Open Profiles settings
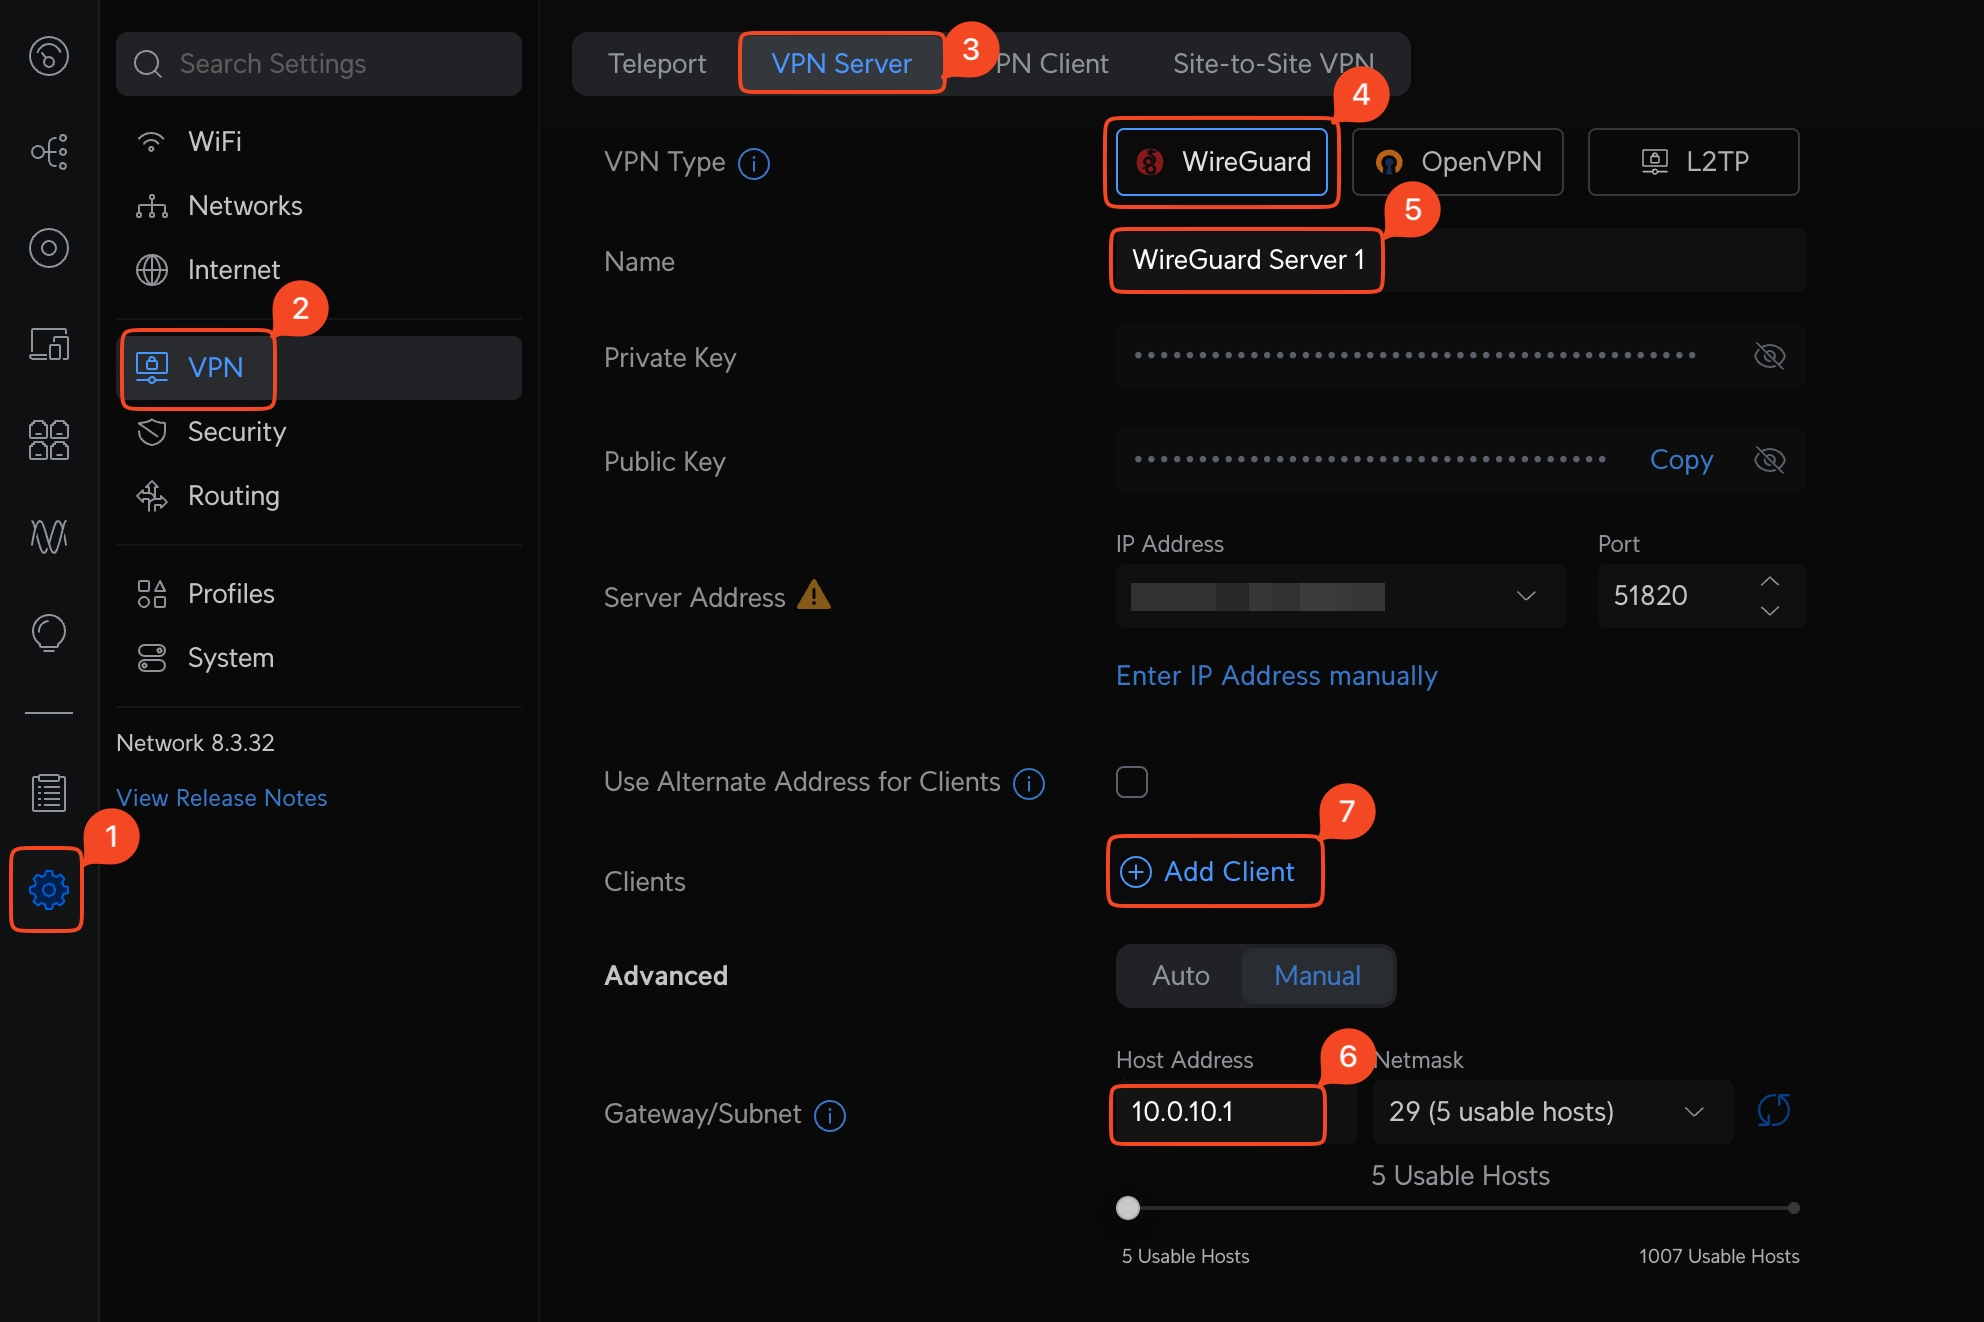This screenshot has width=1984, height=1322. point(319,594)
